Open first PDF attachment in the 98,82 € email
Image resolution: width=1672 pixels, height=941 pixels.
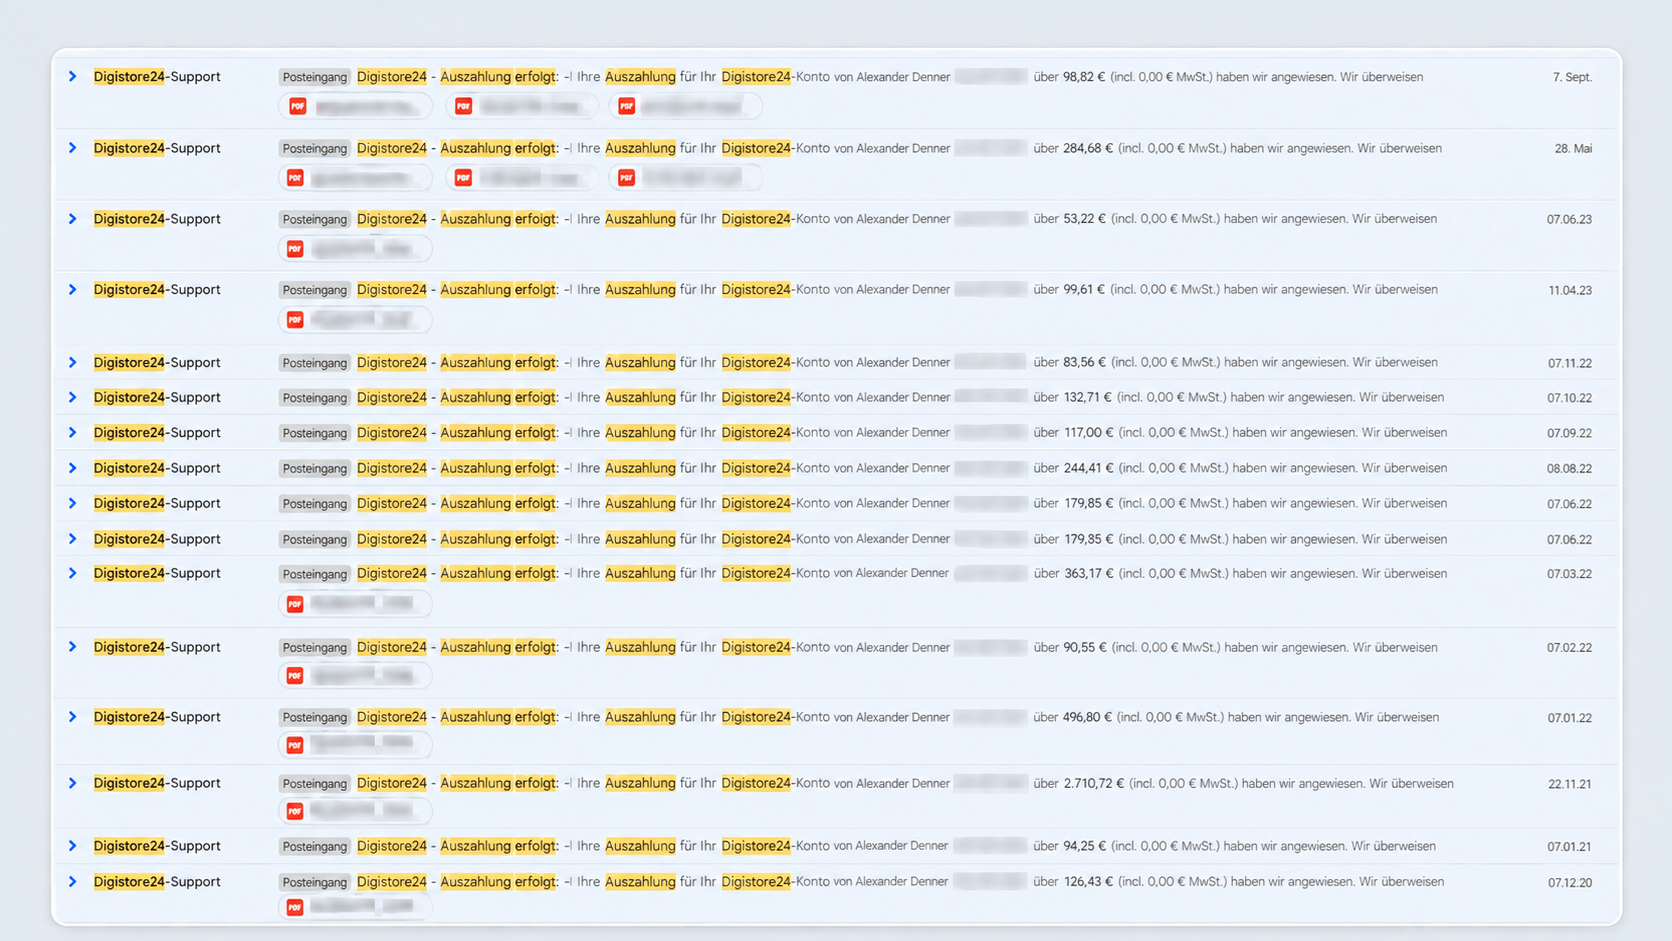355,106
